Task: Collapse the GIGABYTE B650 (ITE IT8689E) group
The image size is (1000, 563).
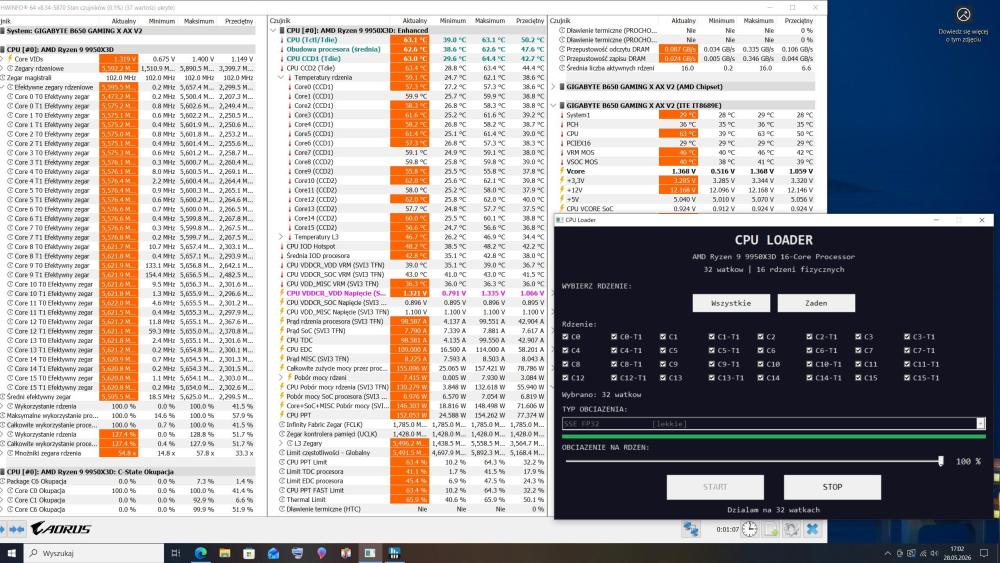Action: pos(554,106)
